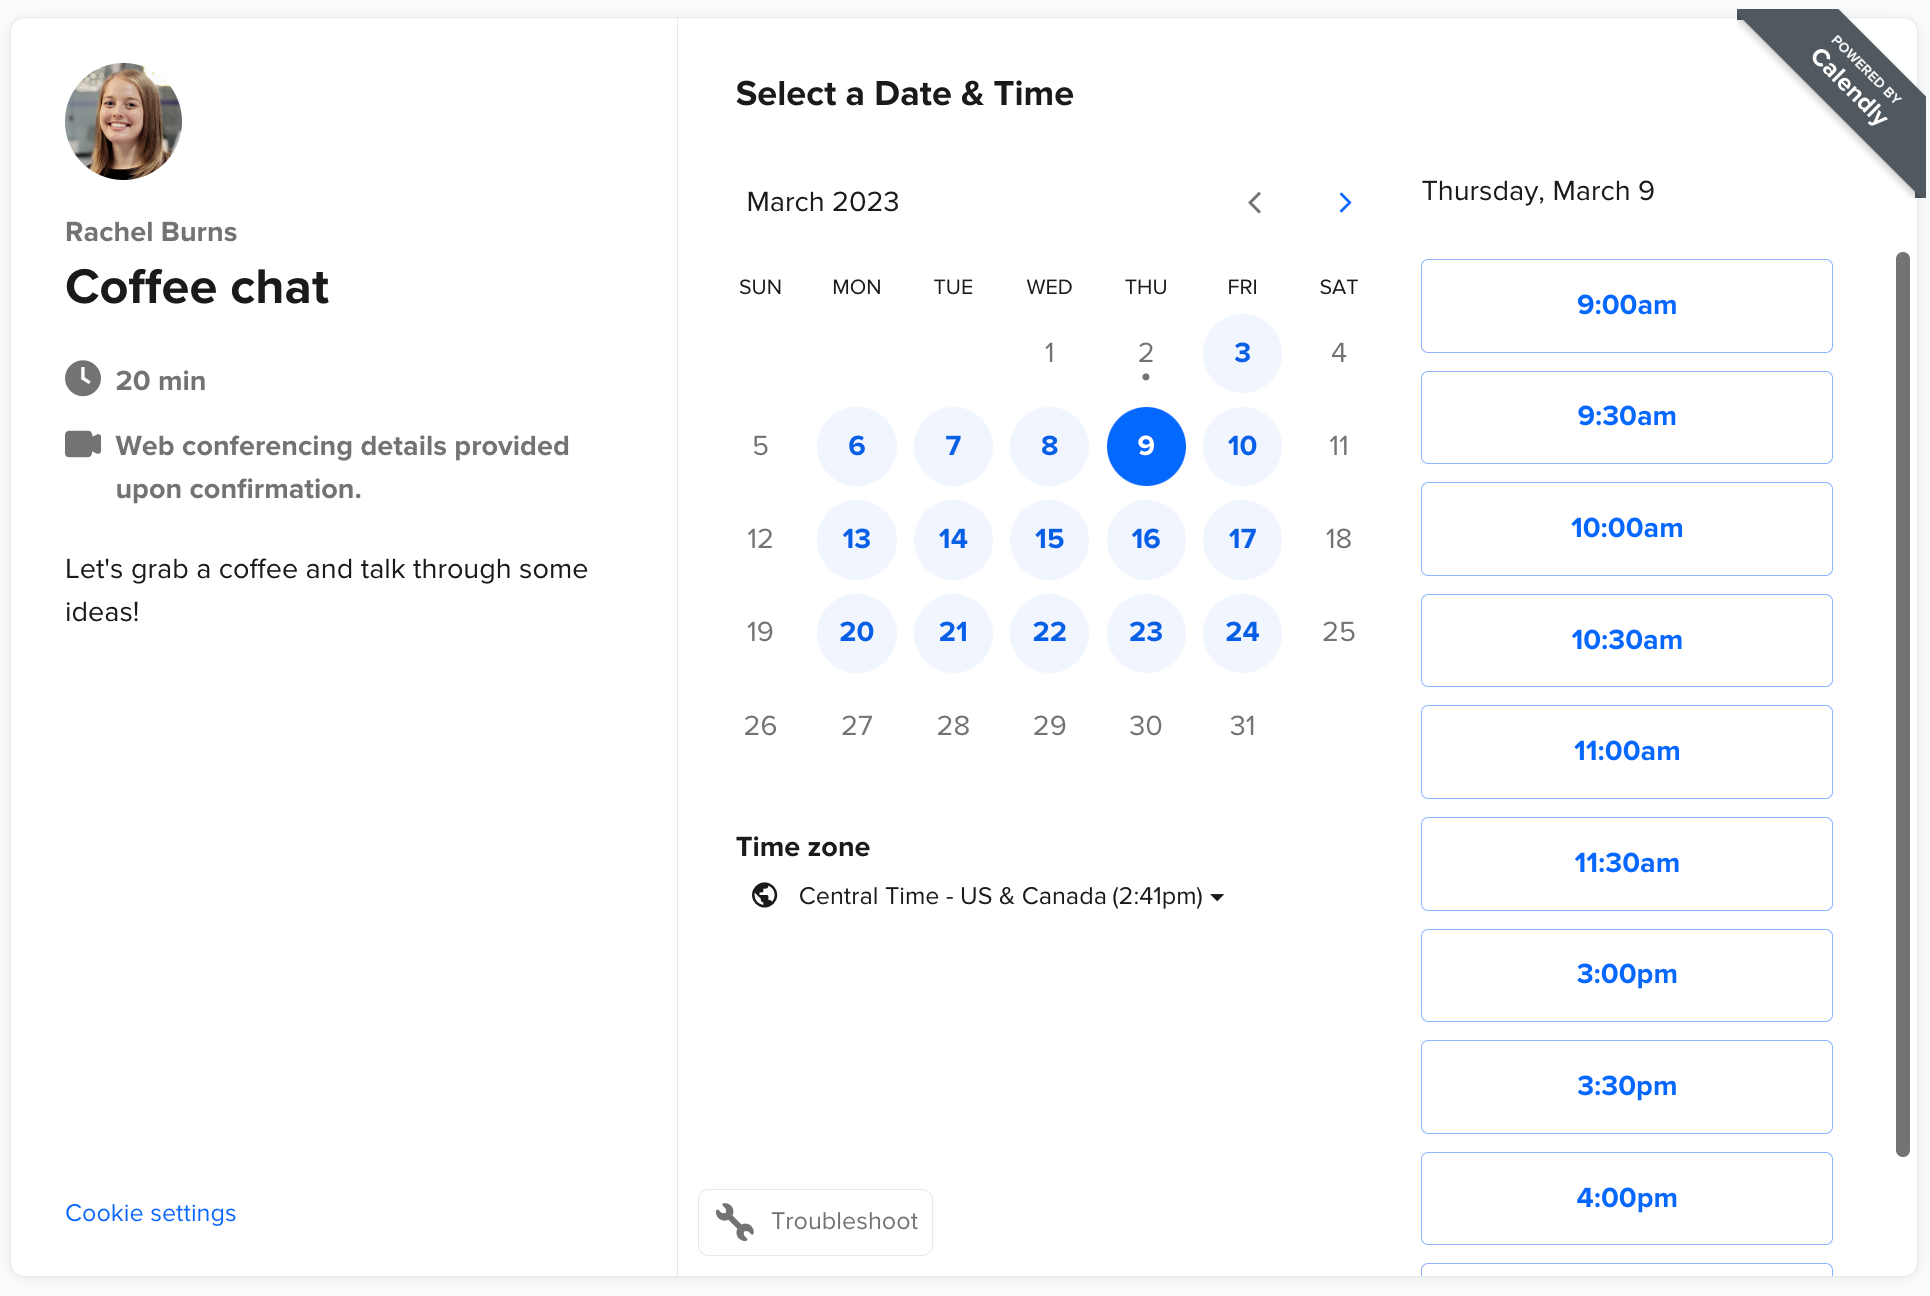Choose March 24 on the calendar
This screenshot has height=1296, width=1930.
pyautogui.click(x=1242, y=632)
